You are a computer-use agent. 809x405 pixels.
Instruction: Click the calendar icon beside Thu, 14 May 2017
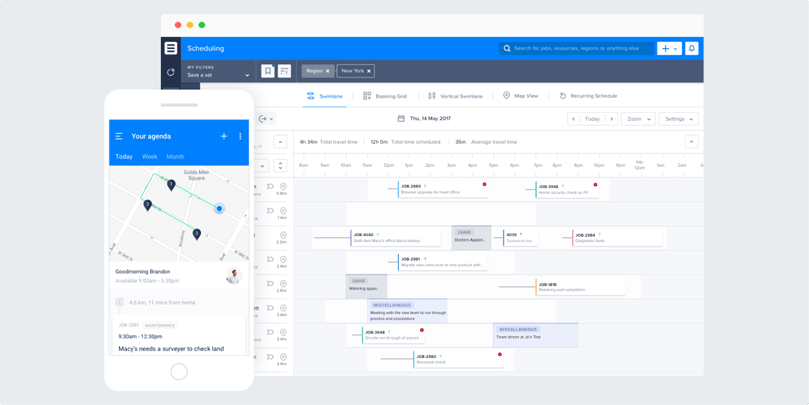(401, 119)
